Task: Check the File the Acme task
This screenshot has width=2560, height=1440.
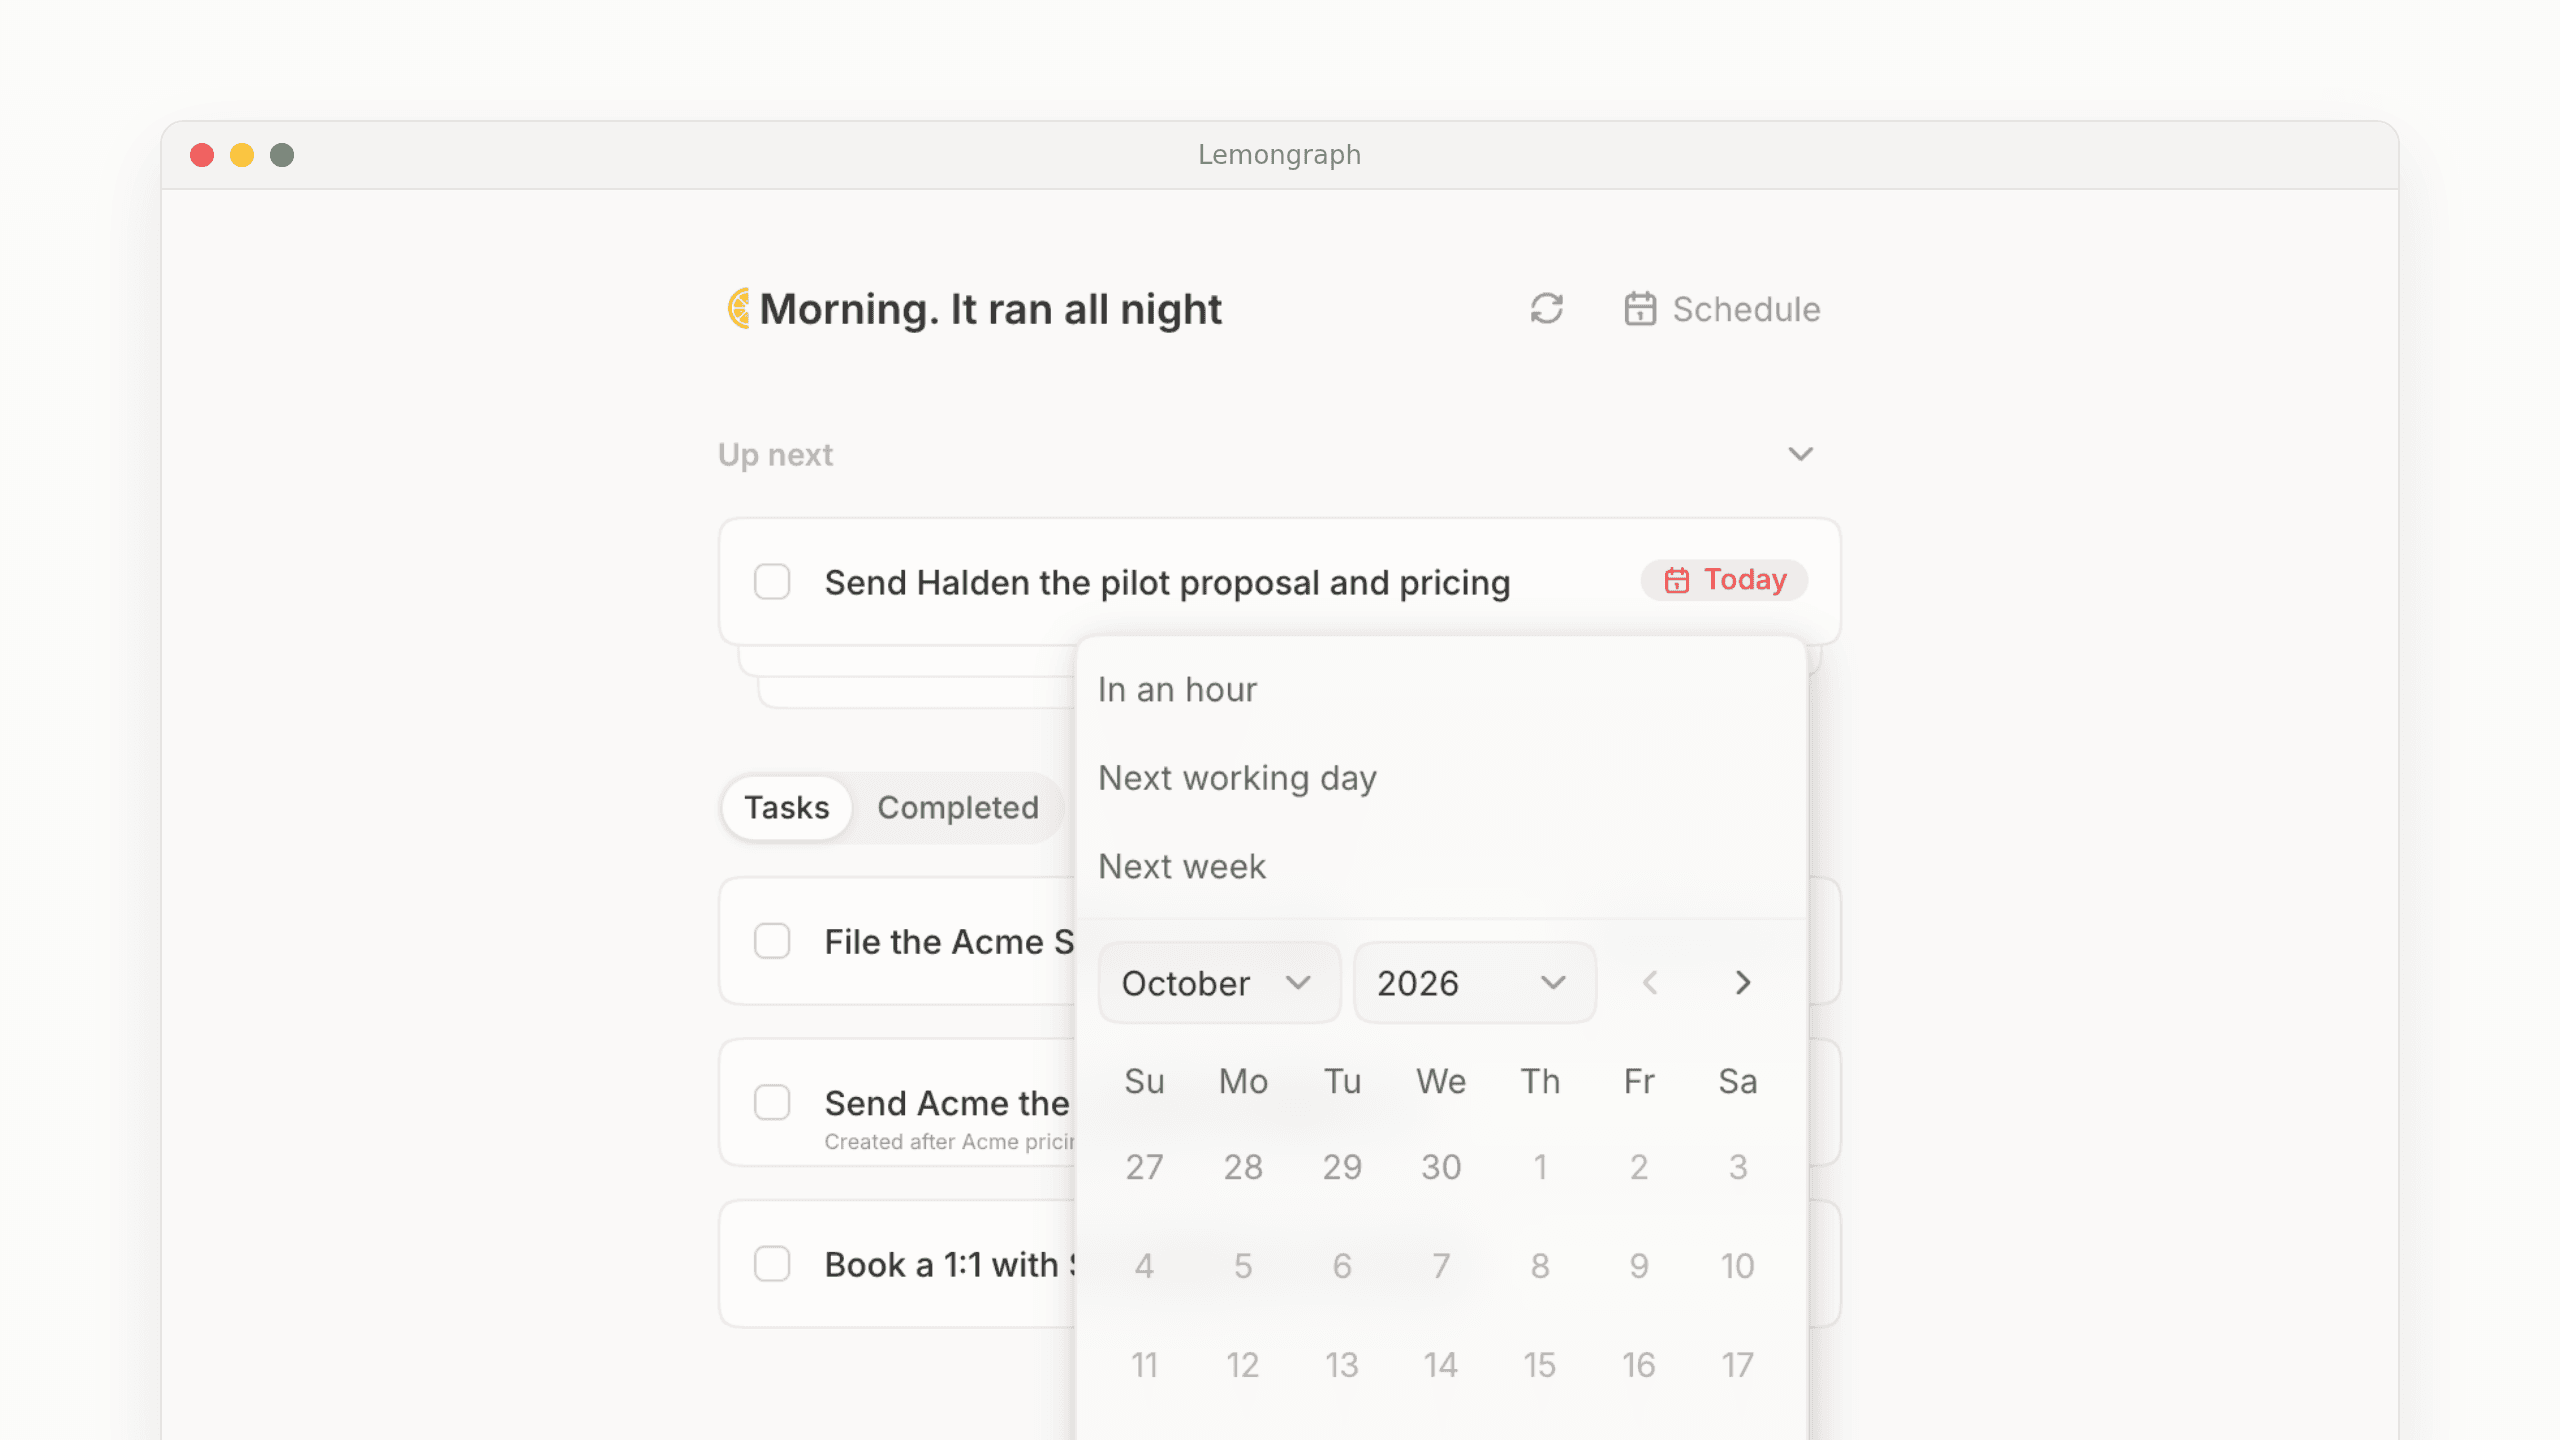Action: (772, 941)
